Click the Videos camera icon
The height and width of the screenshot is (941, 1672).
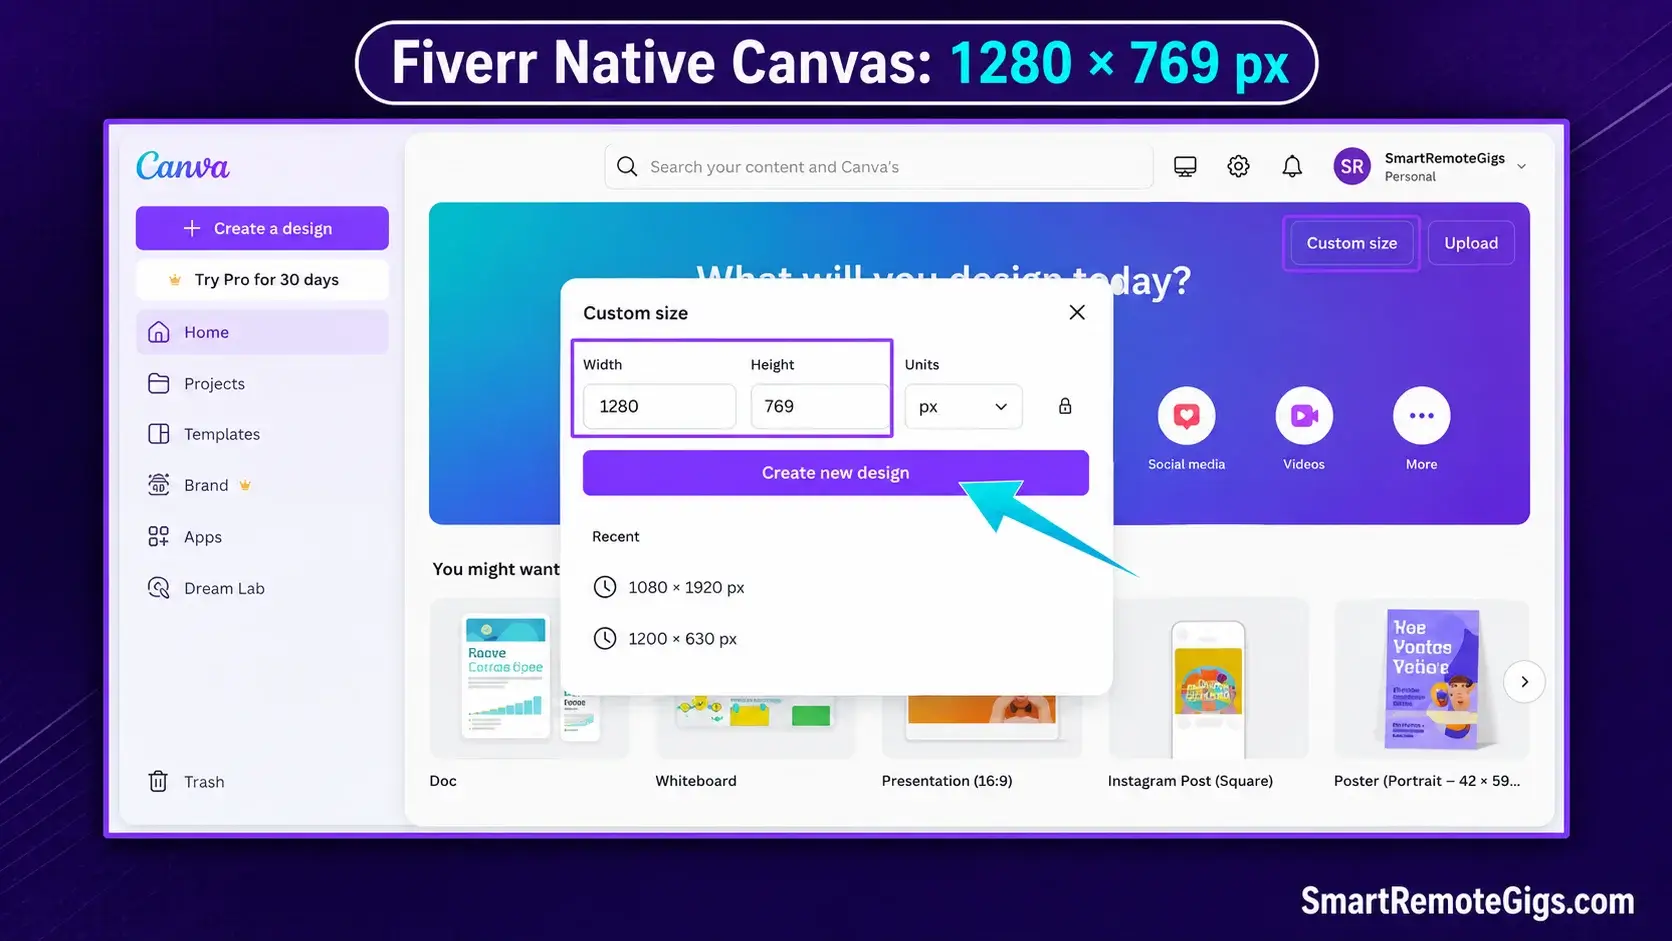tap(1304, 415)
